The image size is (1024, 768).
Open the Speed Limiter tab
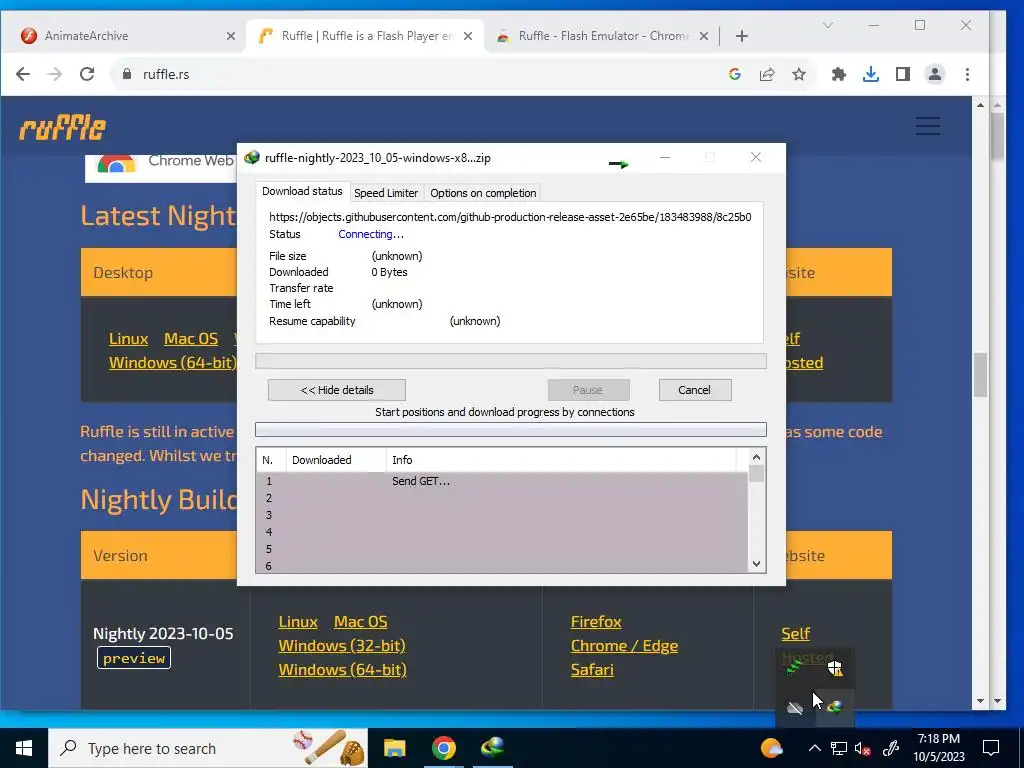pos(386,193)
